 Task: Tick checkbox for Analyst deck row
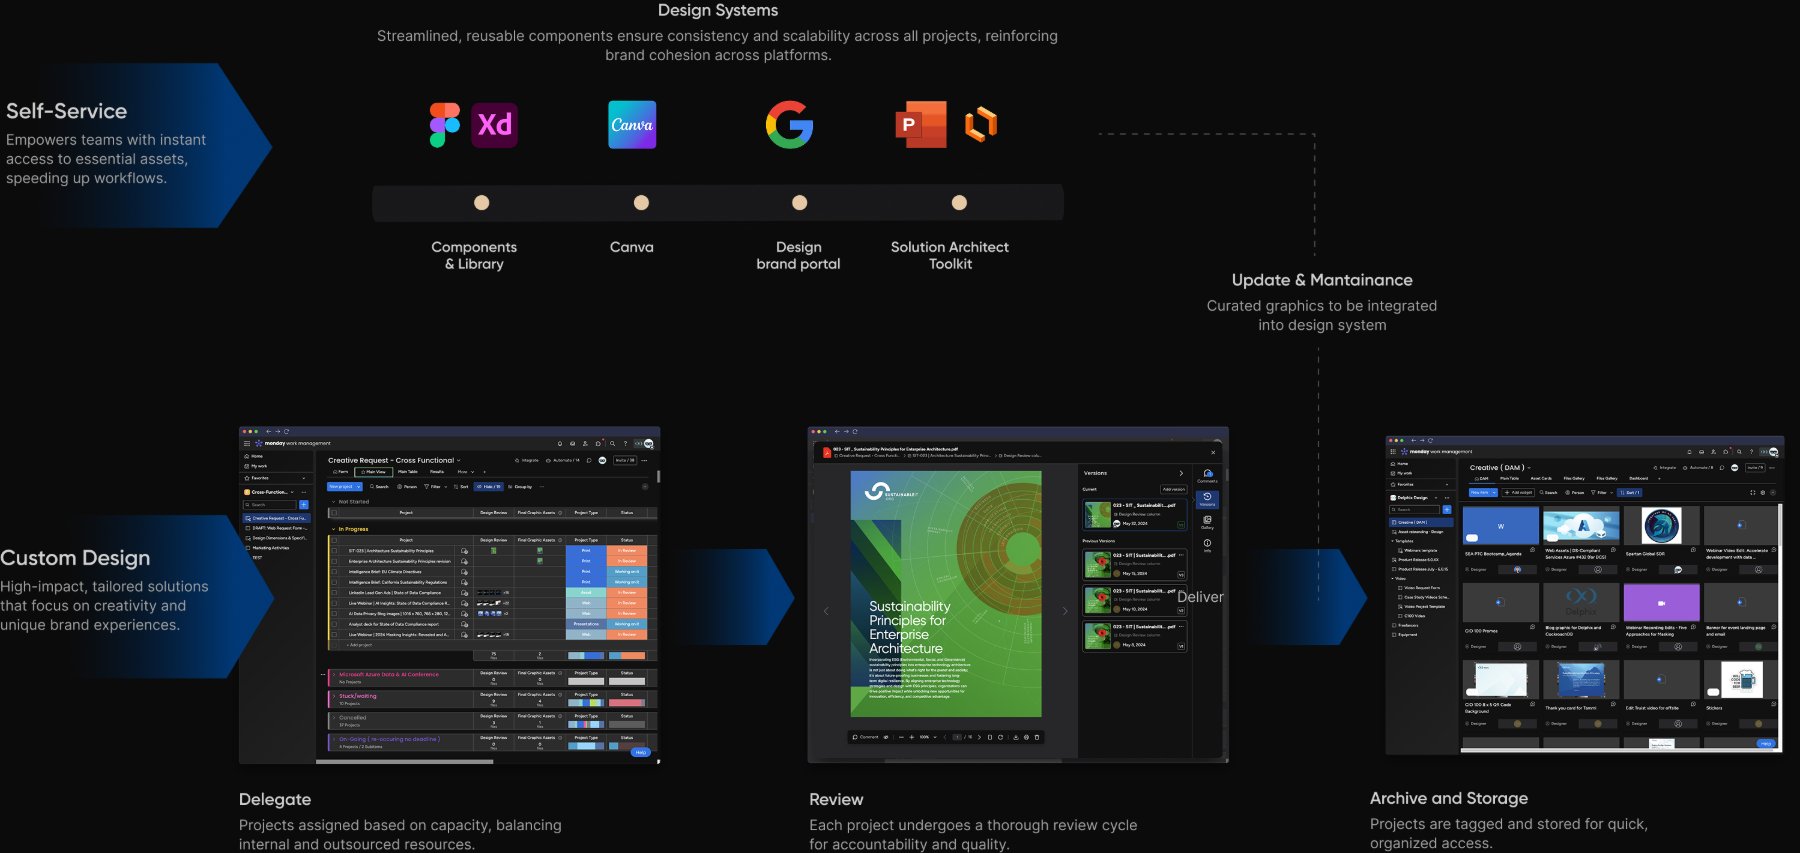click(x=334, y=624)
